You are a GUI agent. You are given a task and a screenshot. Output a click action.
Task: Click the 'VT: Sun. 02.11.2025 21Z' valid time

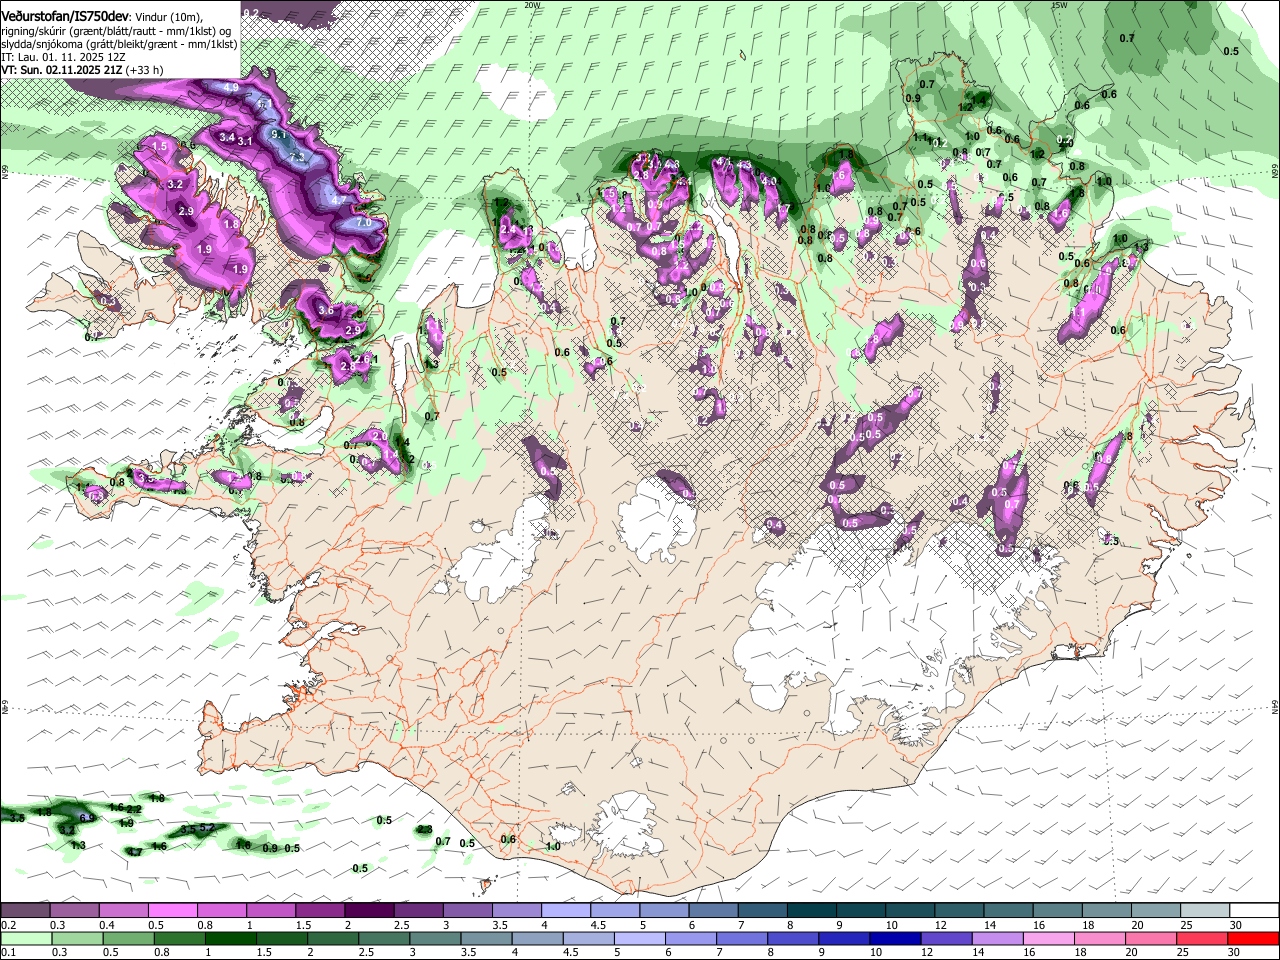click(x=62, y=70)
